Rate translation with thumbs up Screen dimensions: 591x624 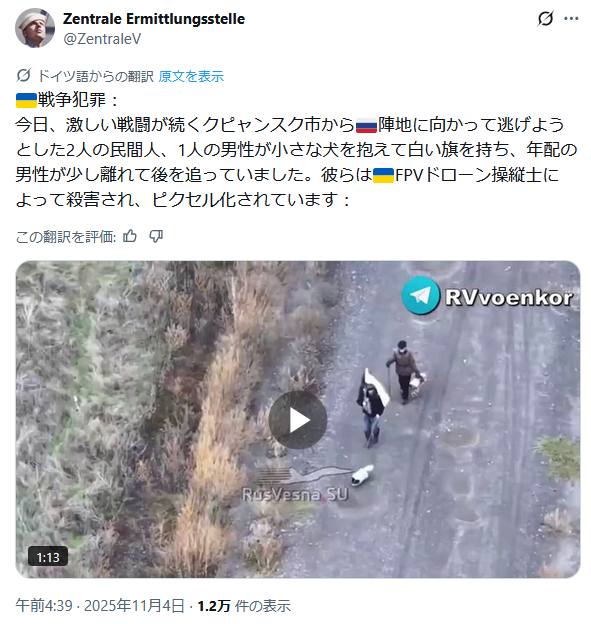tap(130, 236)
